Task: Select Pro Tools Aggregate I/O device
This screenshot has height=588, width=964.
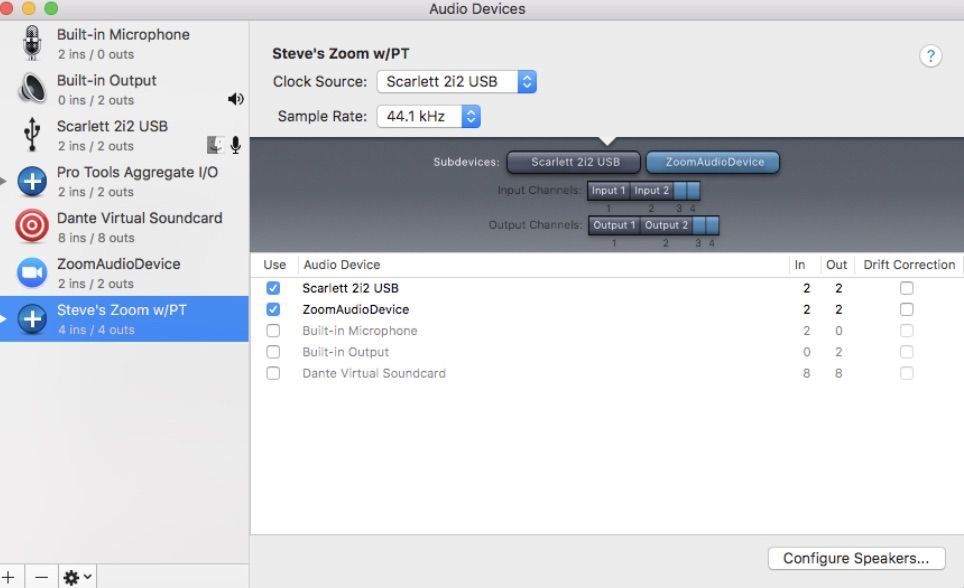Action: [x=124, y=181]
